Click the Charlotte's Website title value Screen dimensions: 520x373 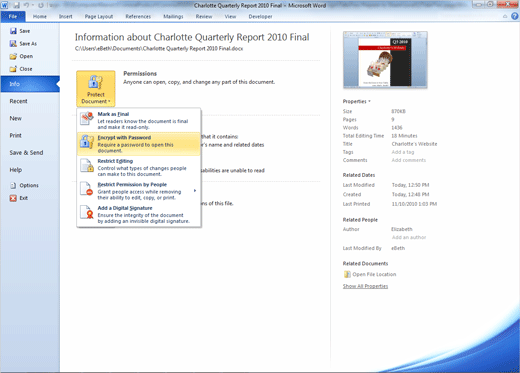[x=414, y=144]
